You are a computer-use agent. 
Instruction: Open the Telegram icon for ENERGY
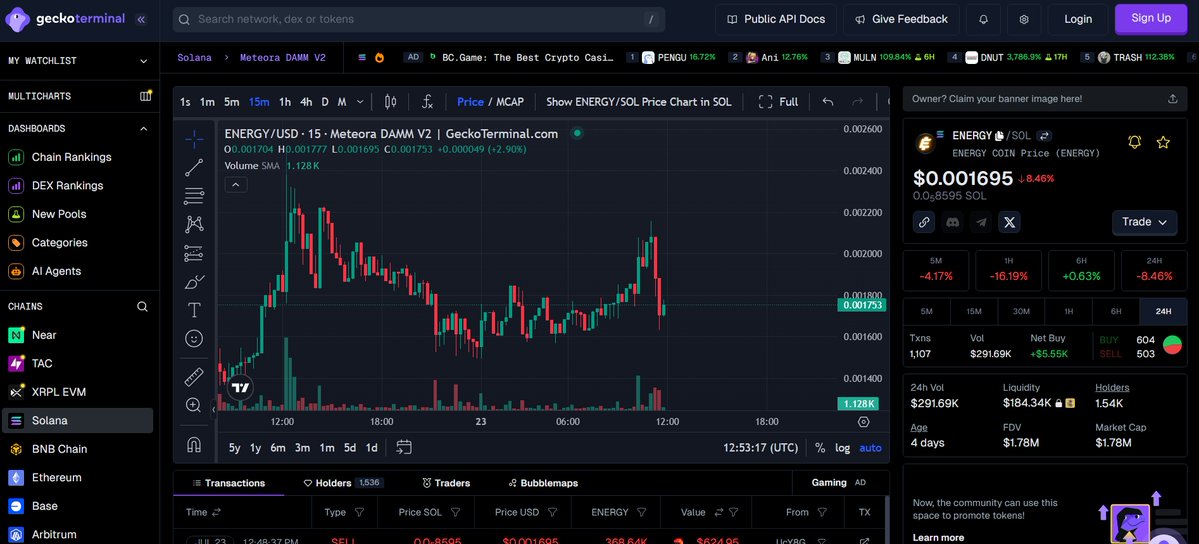click(981, 222)
